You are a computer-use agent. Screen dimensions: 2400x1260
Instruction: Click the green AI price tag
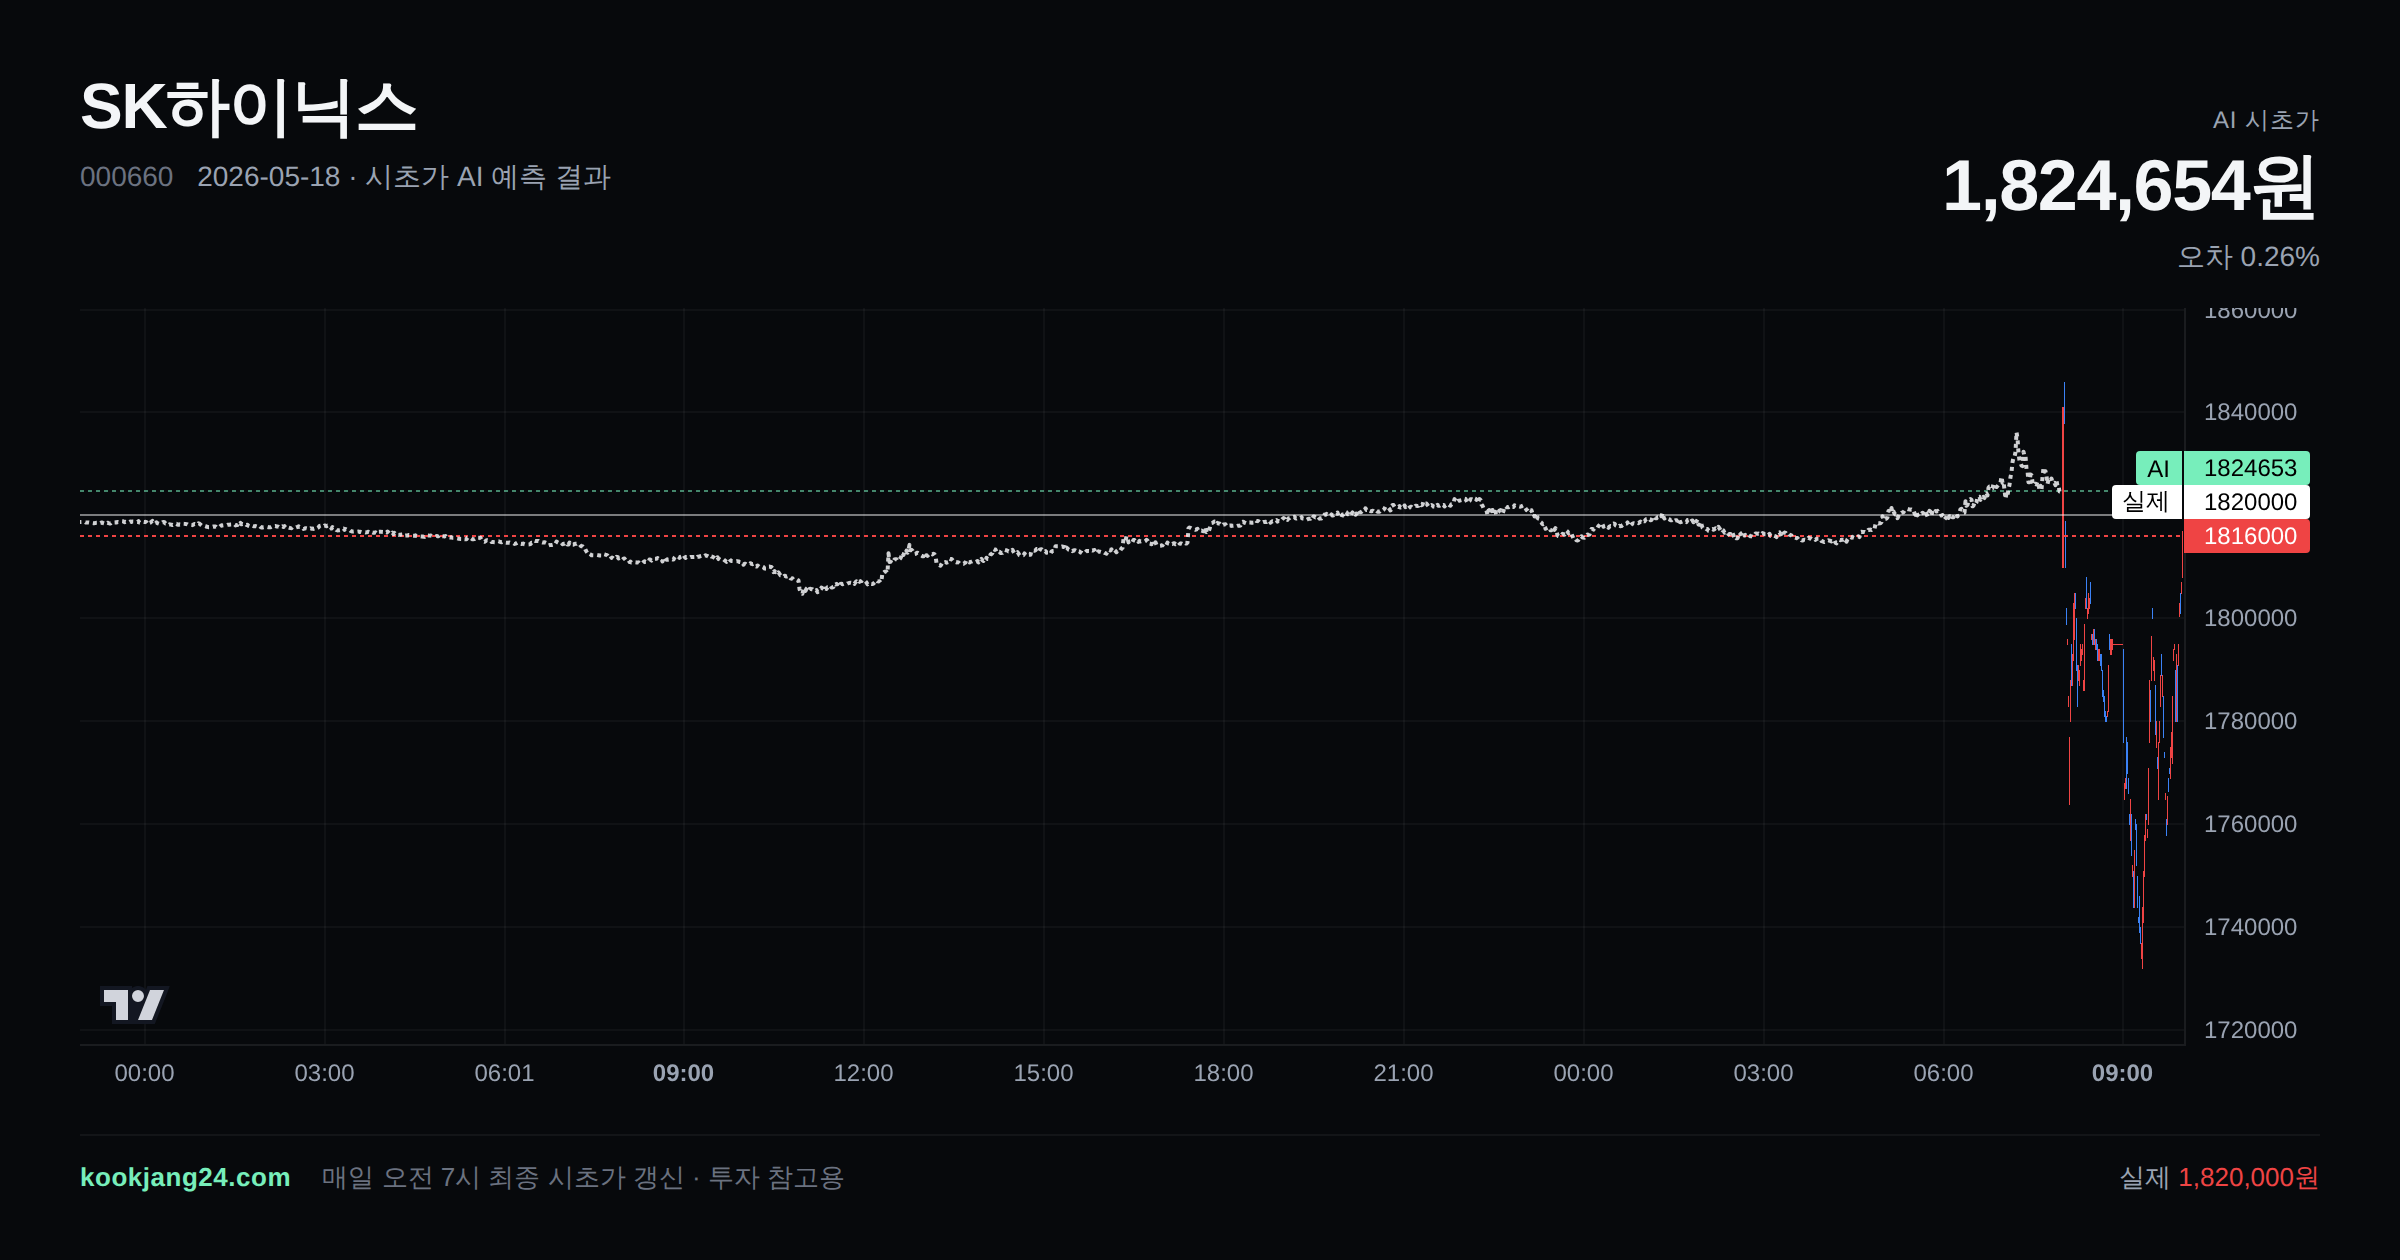tap(2158, 468)
